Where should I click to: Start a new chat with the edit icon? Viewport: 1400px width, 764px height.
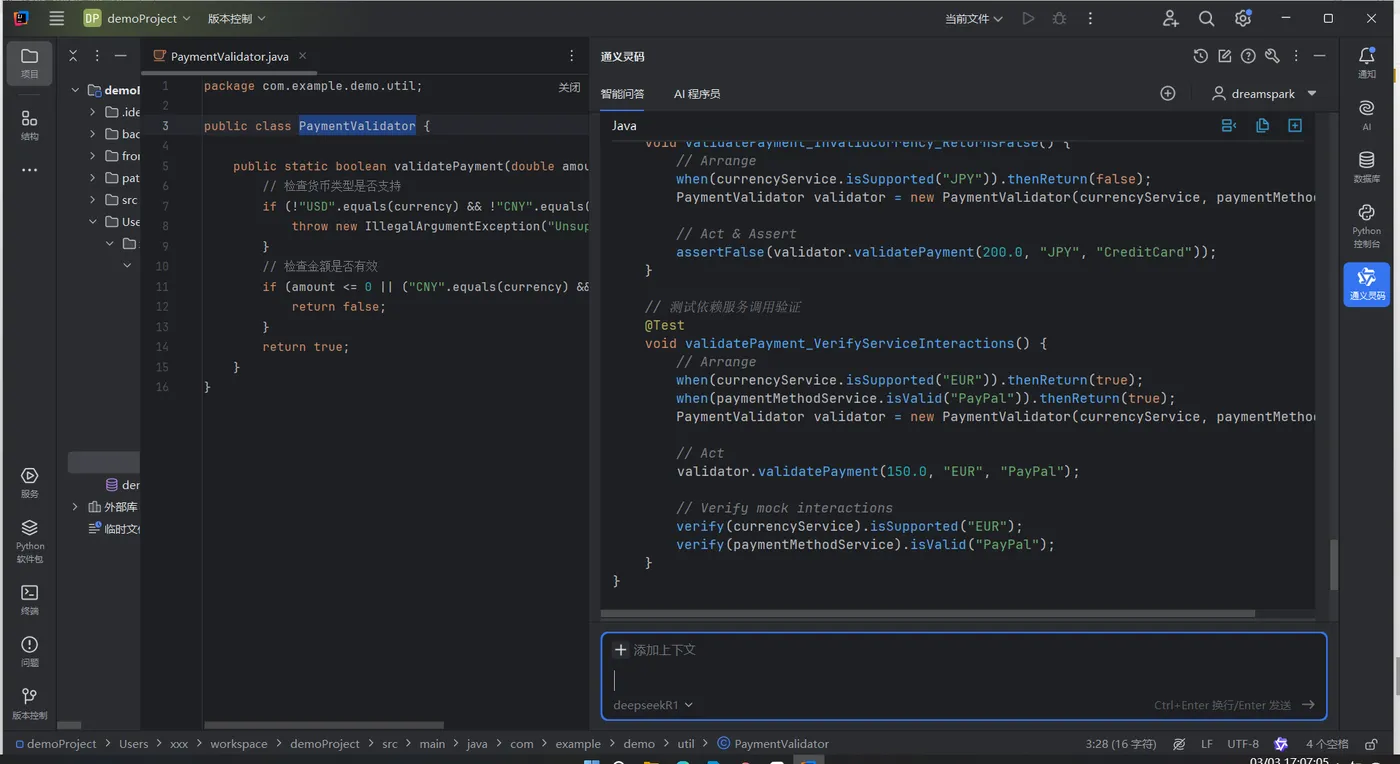(1224, 57)
